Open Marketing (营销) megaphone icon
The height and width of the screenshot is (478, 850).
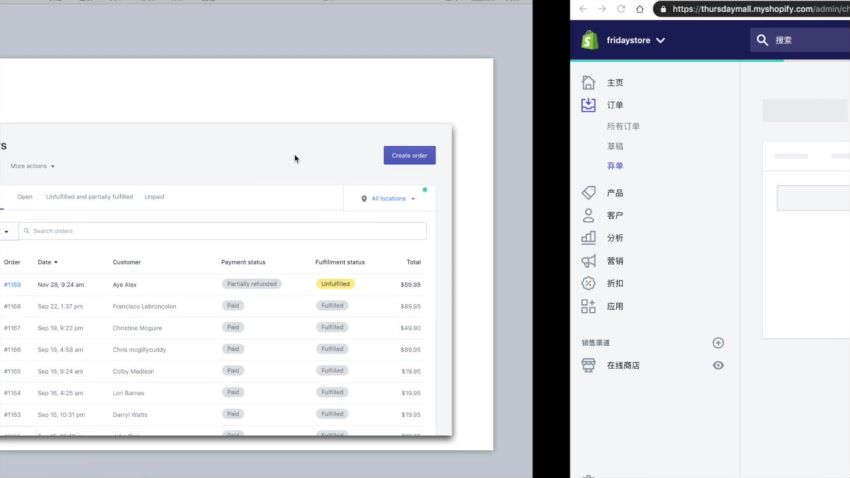pyautogui.click(x=588, y=261)
